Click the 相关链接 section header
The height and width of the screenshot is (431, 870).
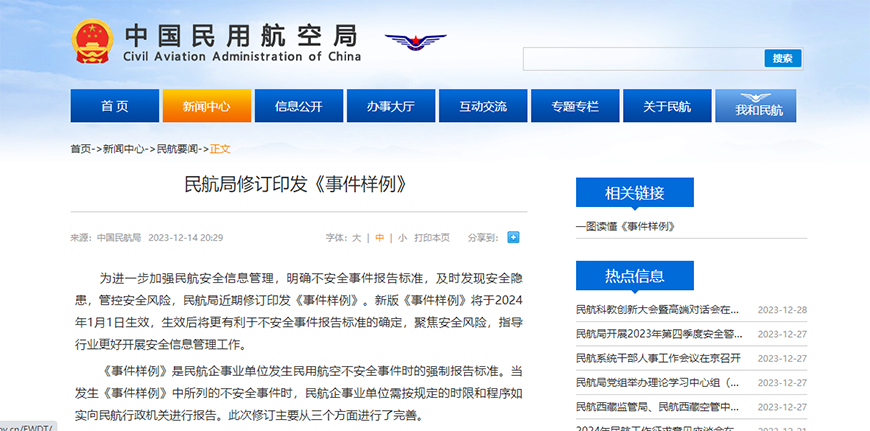pyautogui.click(x=635, y=192)
